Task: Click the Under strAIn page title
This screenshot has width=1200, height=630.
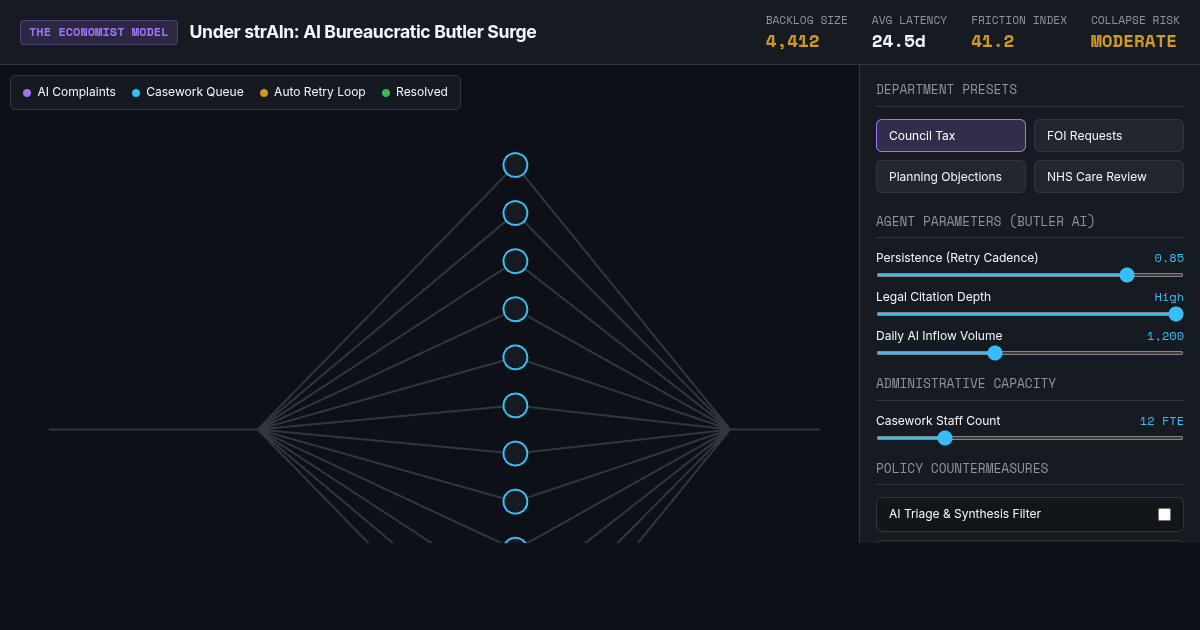Action: [x=363, y=32]
